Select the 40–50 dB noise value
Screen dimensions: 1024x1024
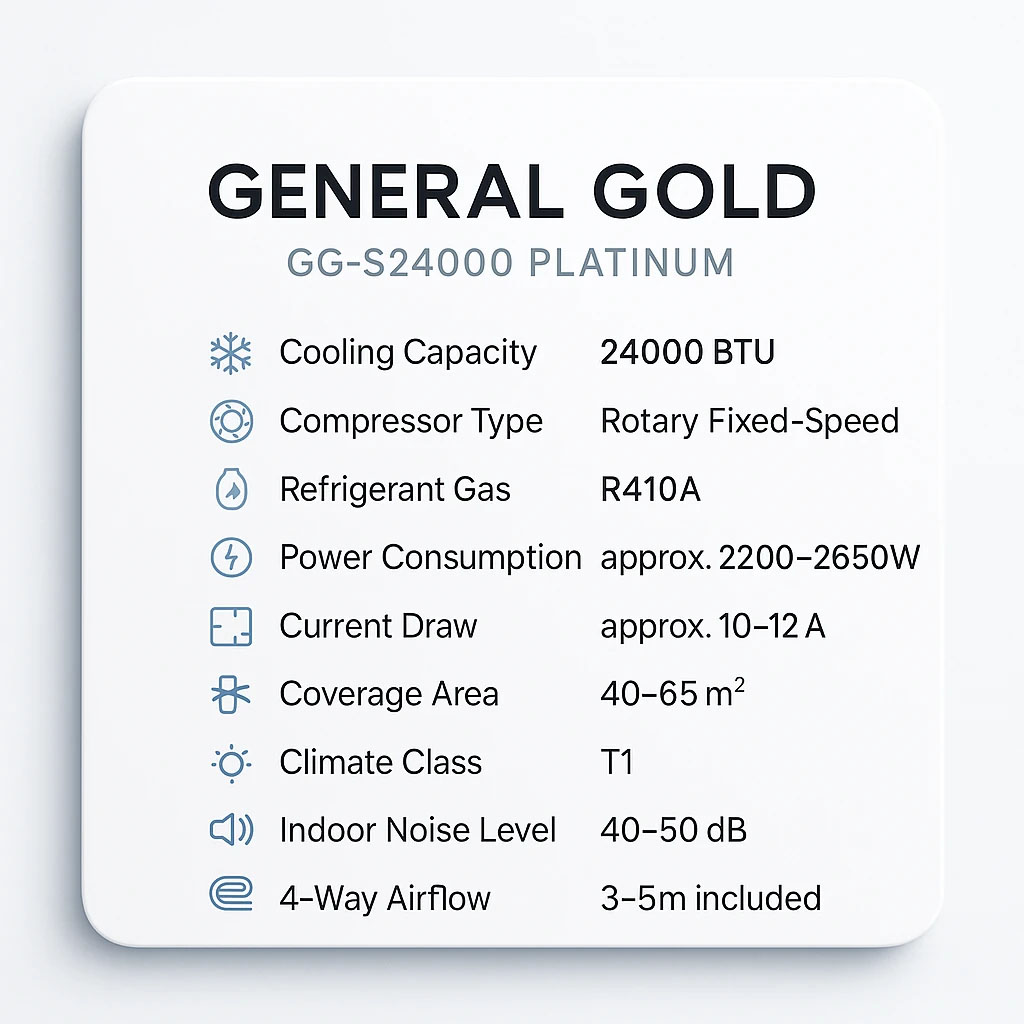[x=673, y=830]
